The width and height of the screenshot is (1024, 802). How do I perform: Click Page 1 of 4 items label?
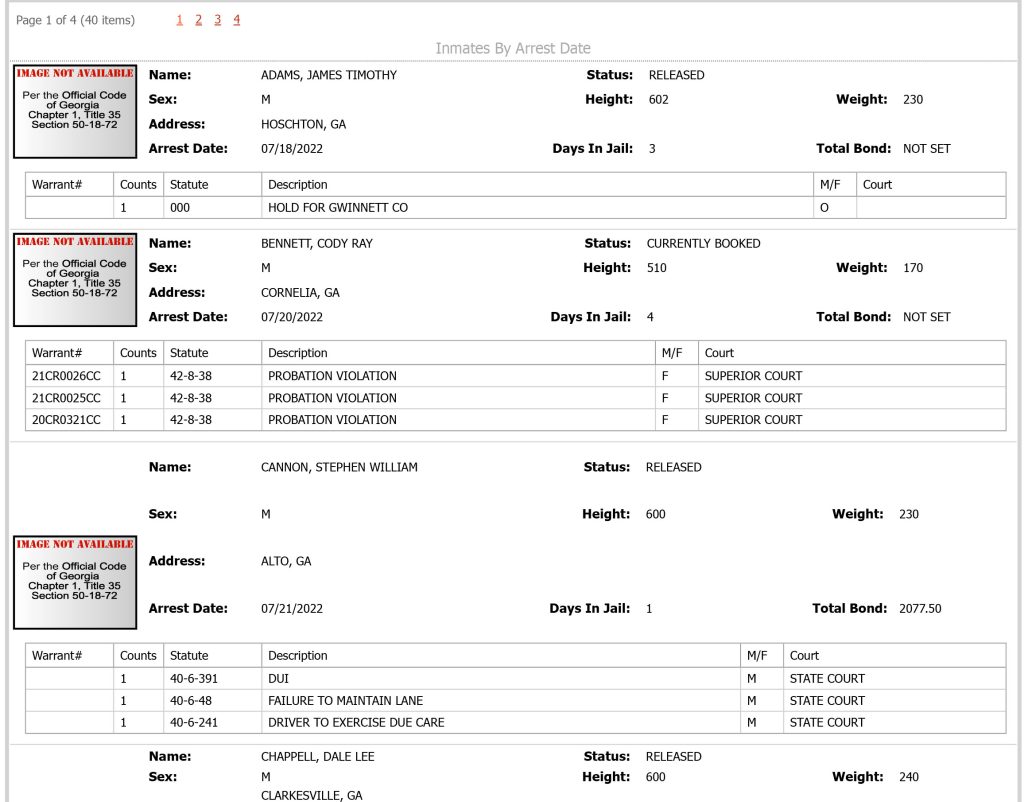point(75,20)
